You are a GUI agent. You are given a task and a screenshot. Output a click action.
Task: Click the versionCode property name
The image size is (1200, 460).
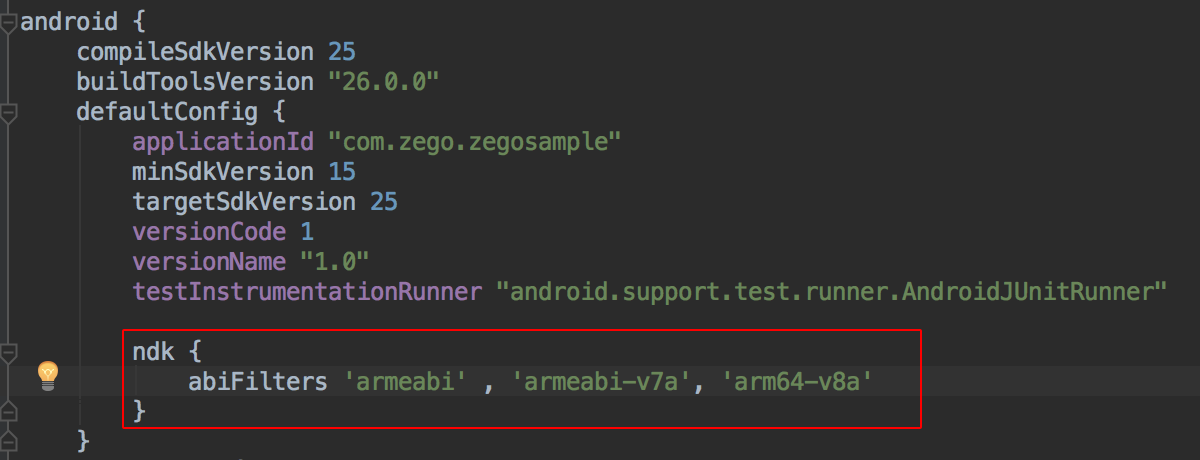pos(209,232)
